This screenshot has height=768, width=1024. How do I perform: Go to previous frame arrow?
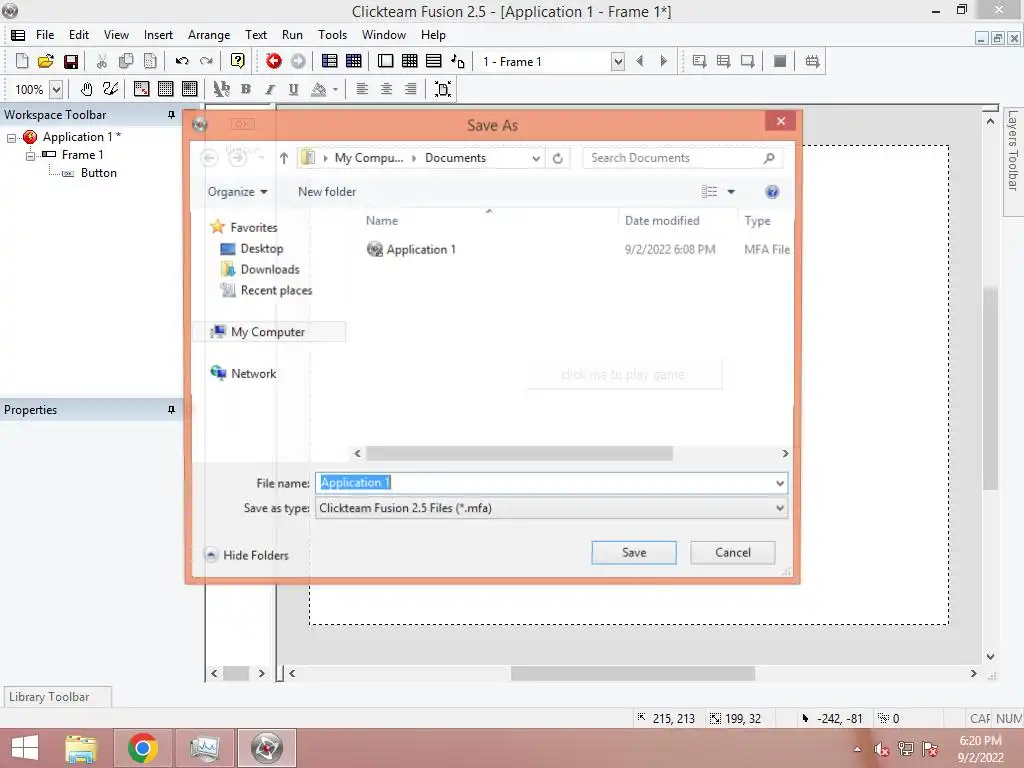tap(640, 61)
